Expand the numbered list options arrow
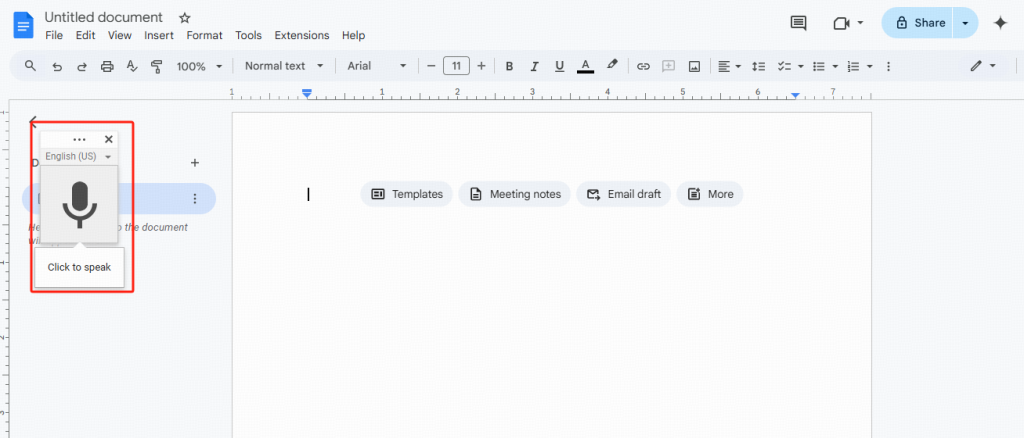Screen dimensions: 1024x438 tap(870, 66)
